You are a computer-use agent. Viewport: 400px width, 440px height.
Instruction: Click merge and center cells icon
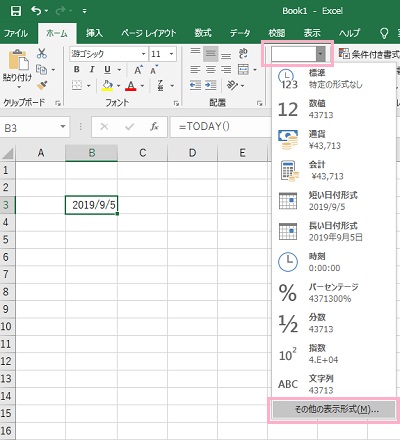243,69
